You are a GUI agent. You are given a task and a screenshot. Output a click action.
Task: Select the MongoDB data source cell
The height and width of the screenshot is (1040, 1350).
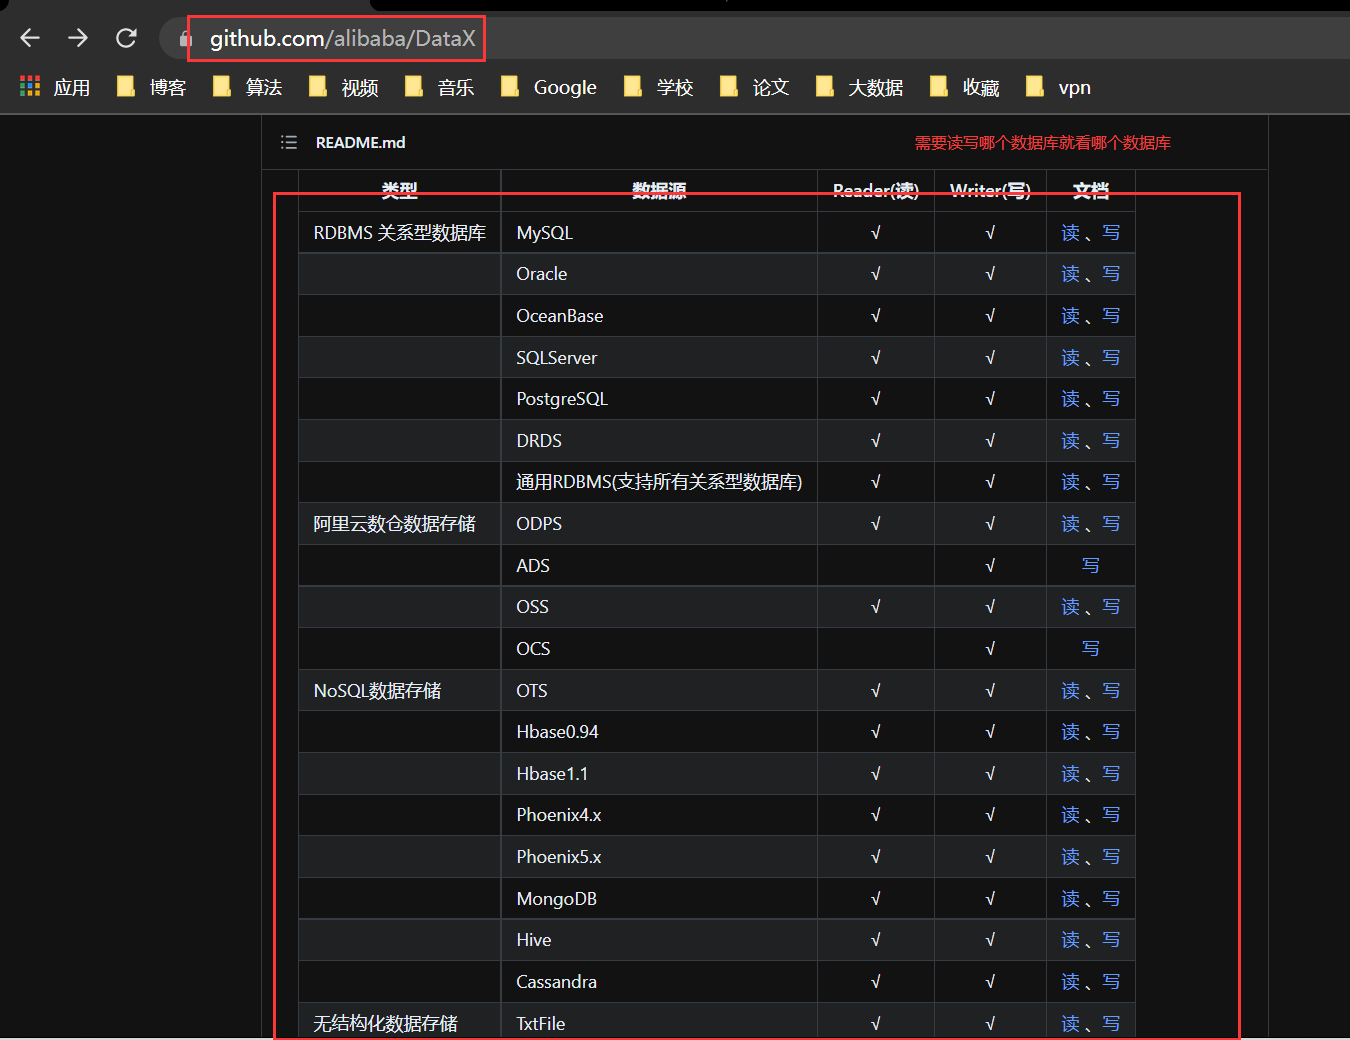click(x=659, y=899)
